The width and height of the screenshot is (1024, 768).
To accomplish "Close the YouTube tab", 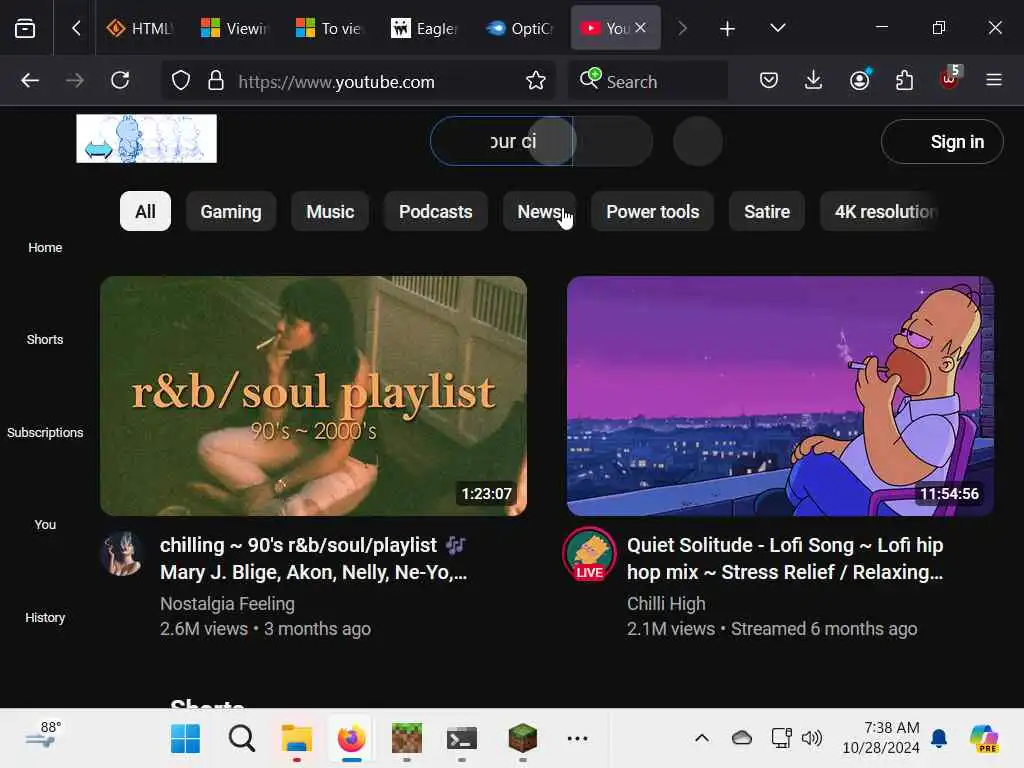I will coord(641,27).
